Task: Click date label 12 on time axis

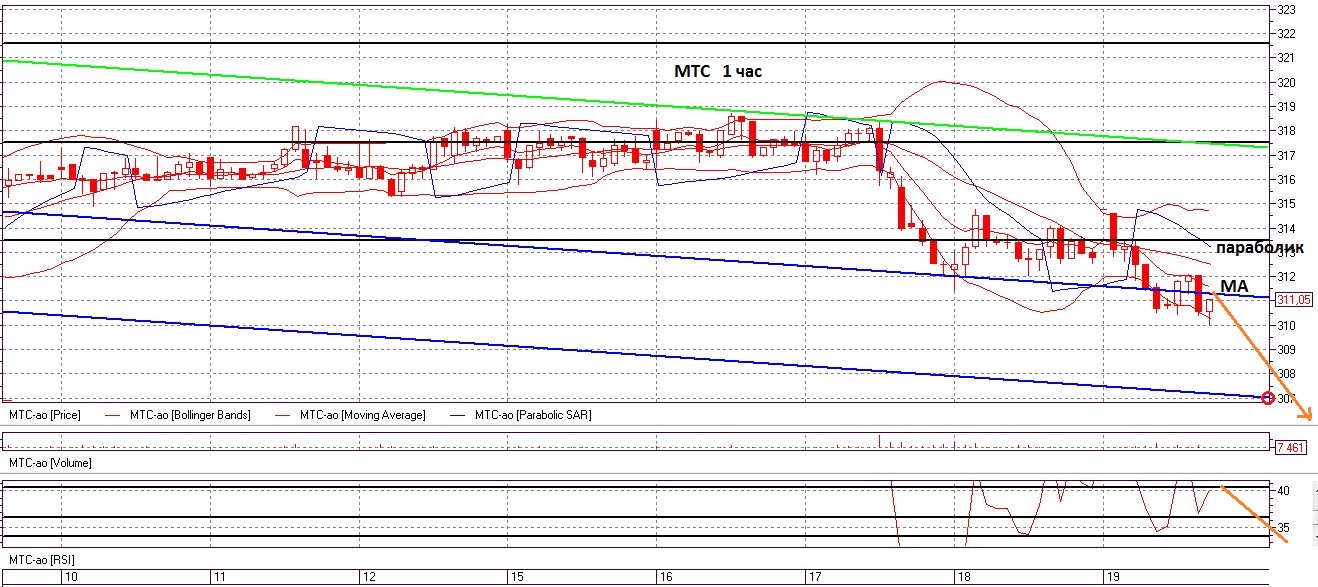Action: [368, 578]
